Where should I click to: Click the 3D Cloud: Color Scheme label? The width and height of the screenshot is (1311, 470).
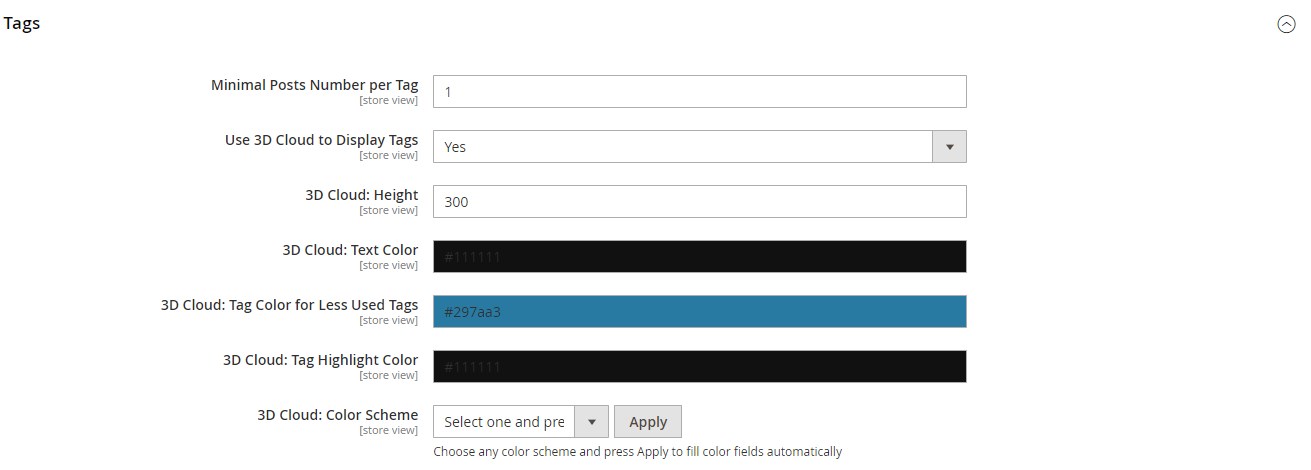pos(337,415)
